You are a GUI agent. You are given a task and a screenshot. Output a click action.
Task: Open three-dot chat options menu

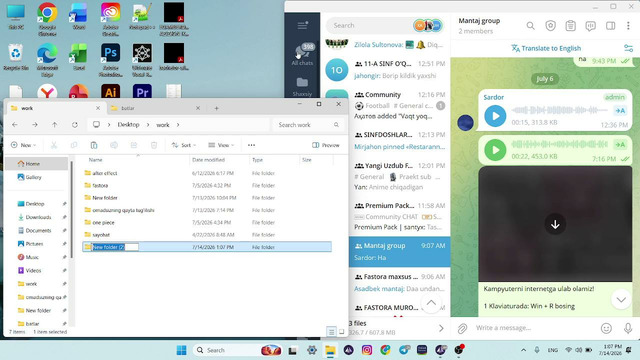[x=628, y=26]
